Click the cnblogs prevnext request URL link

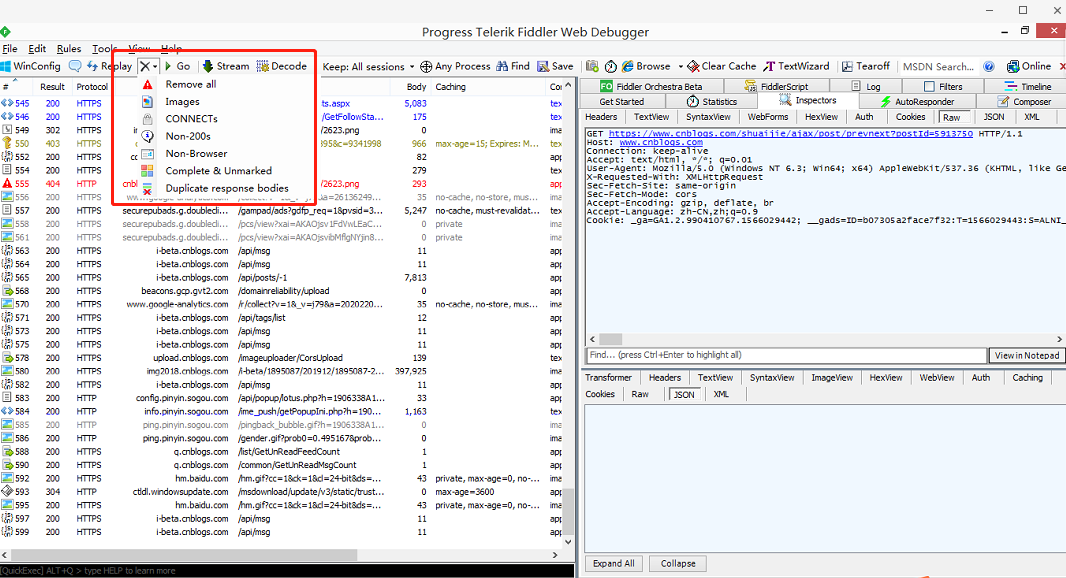(791, 134)
